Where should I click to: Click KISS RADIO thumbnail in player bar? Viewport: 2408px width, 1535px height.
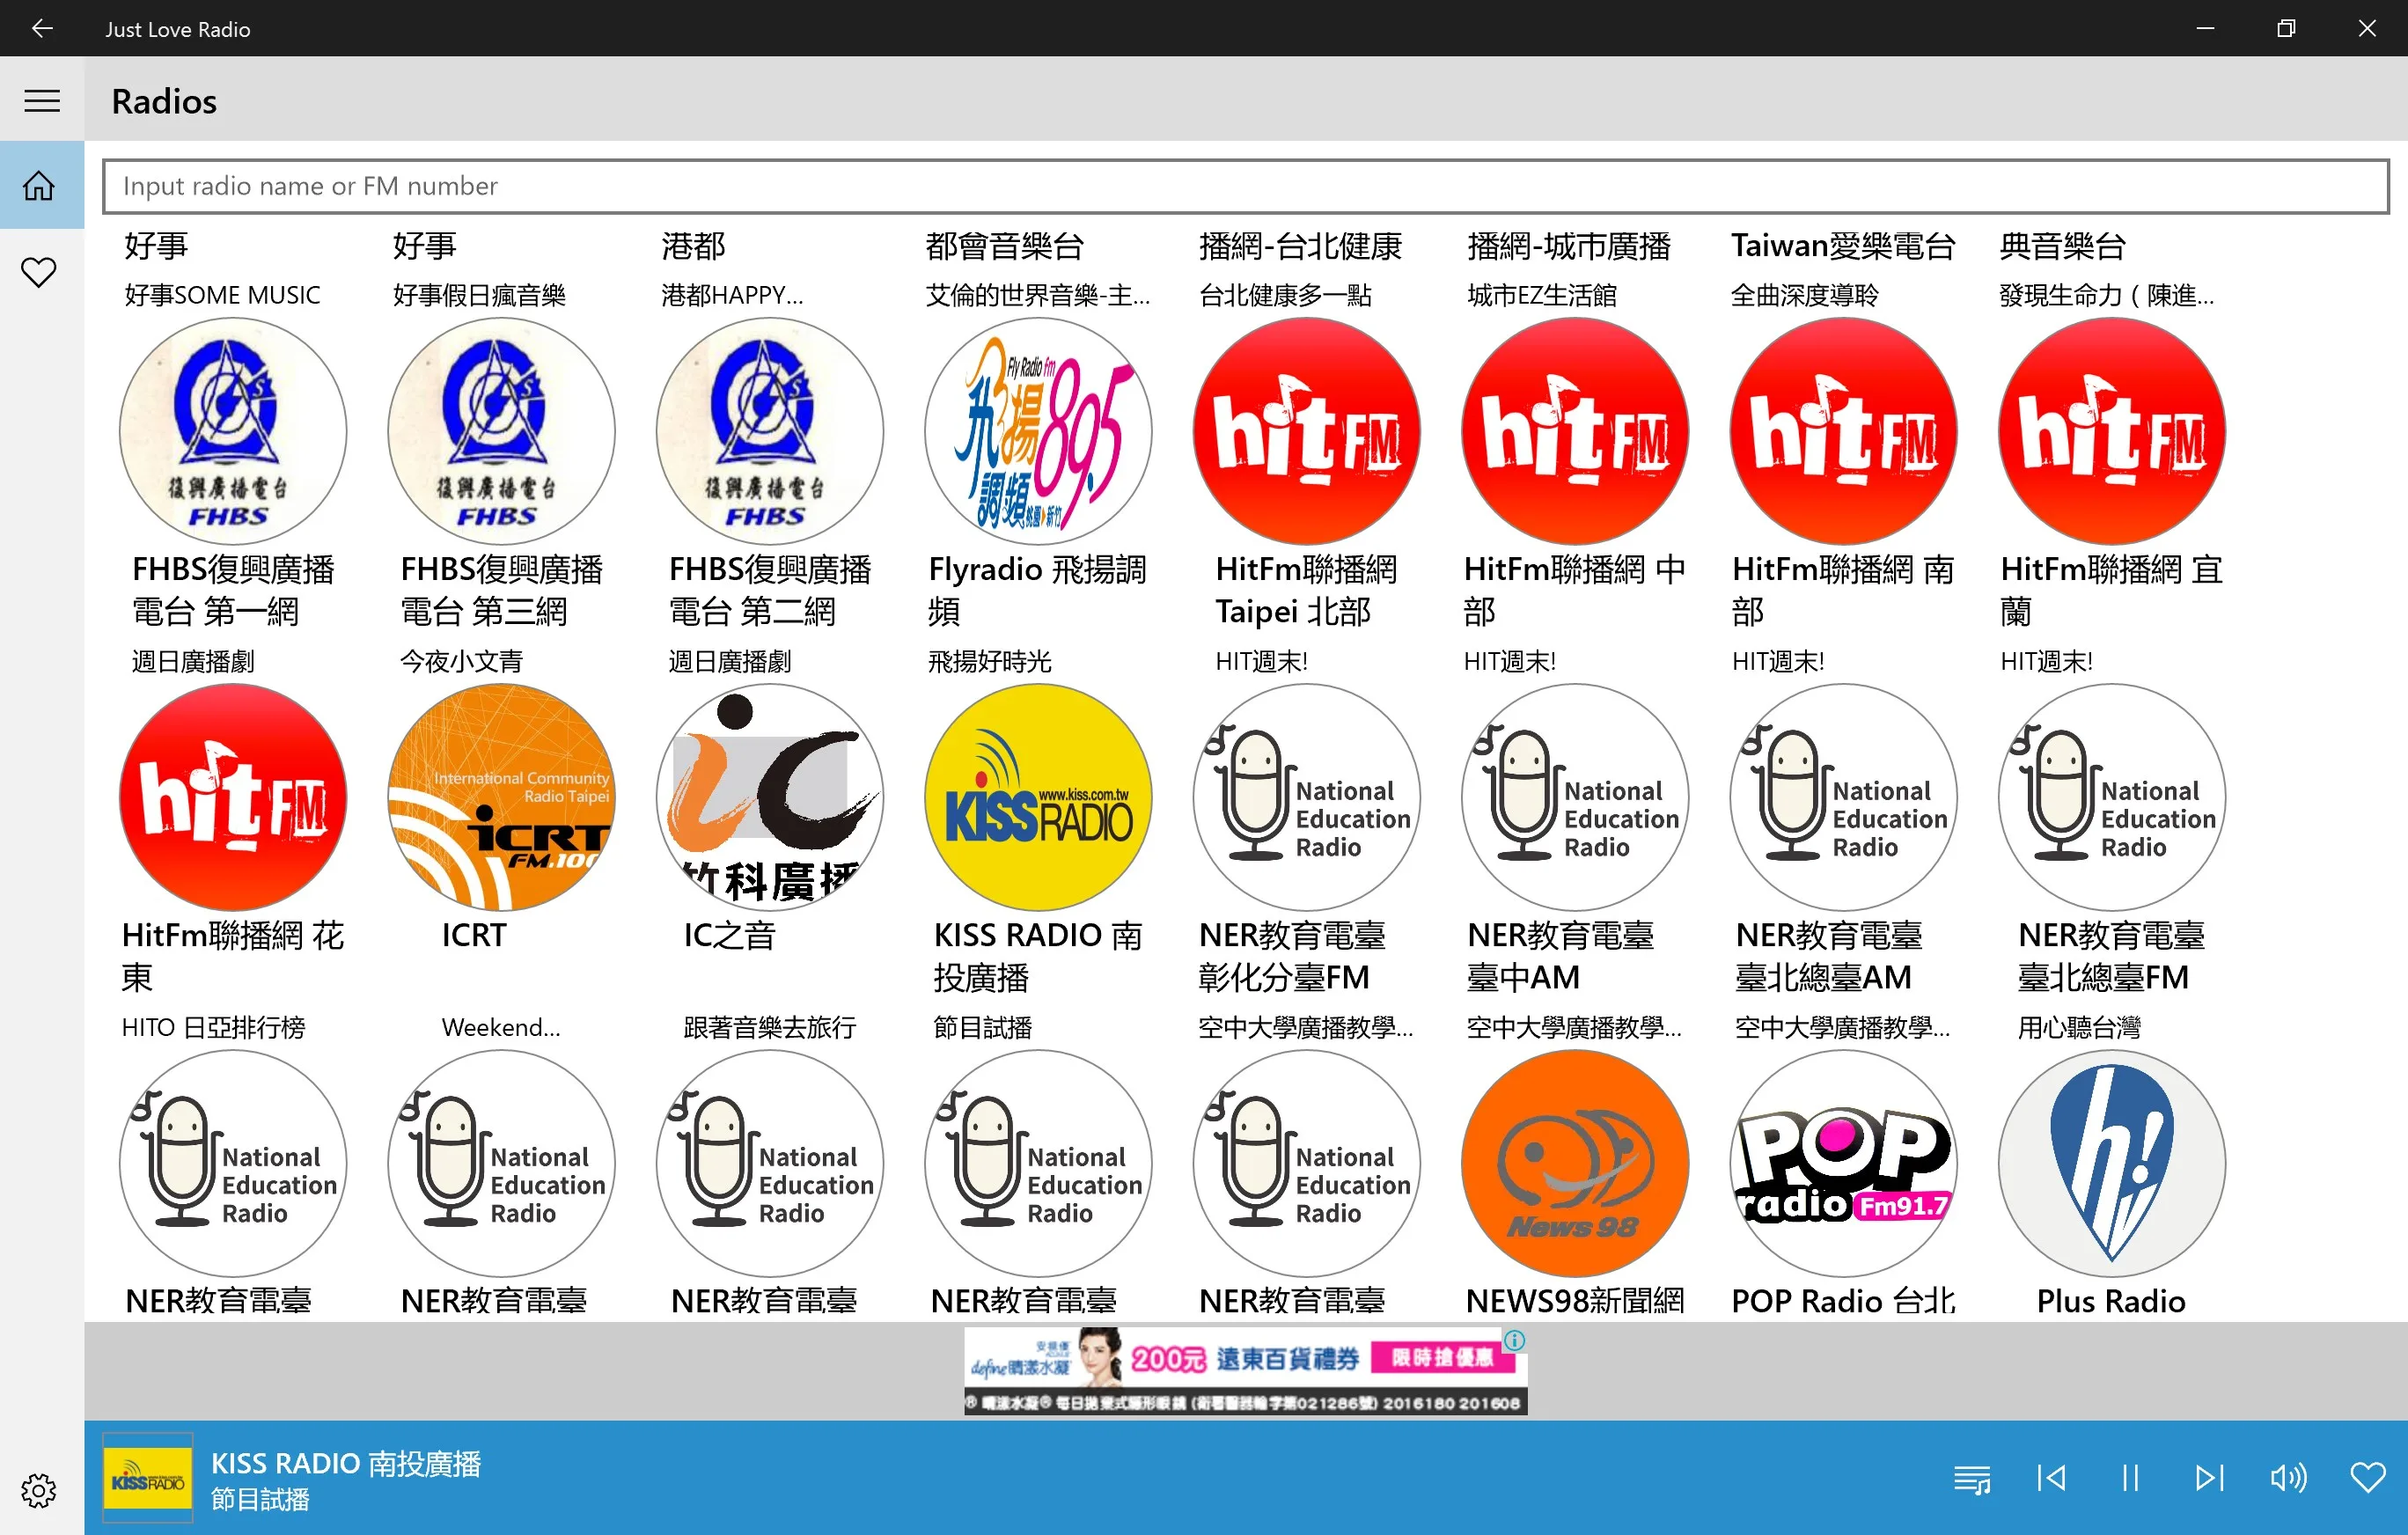point(148,1479)
